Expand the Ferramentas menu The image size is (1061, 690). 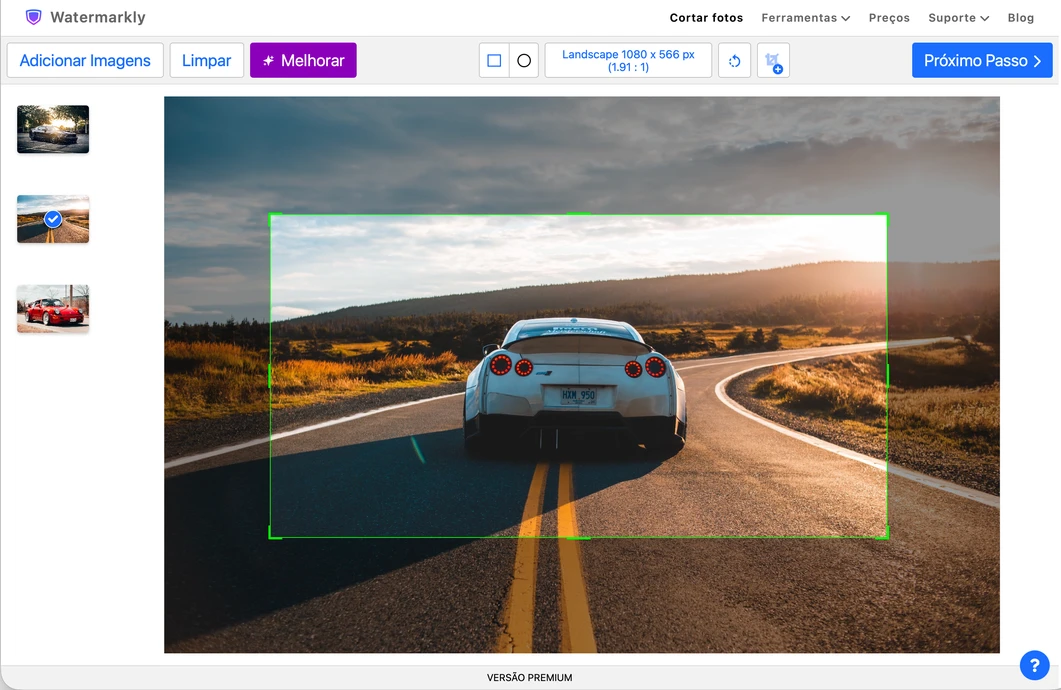click(x=805, y=18)
